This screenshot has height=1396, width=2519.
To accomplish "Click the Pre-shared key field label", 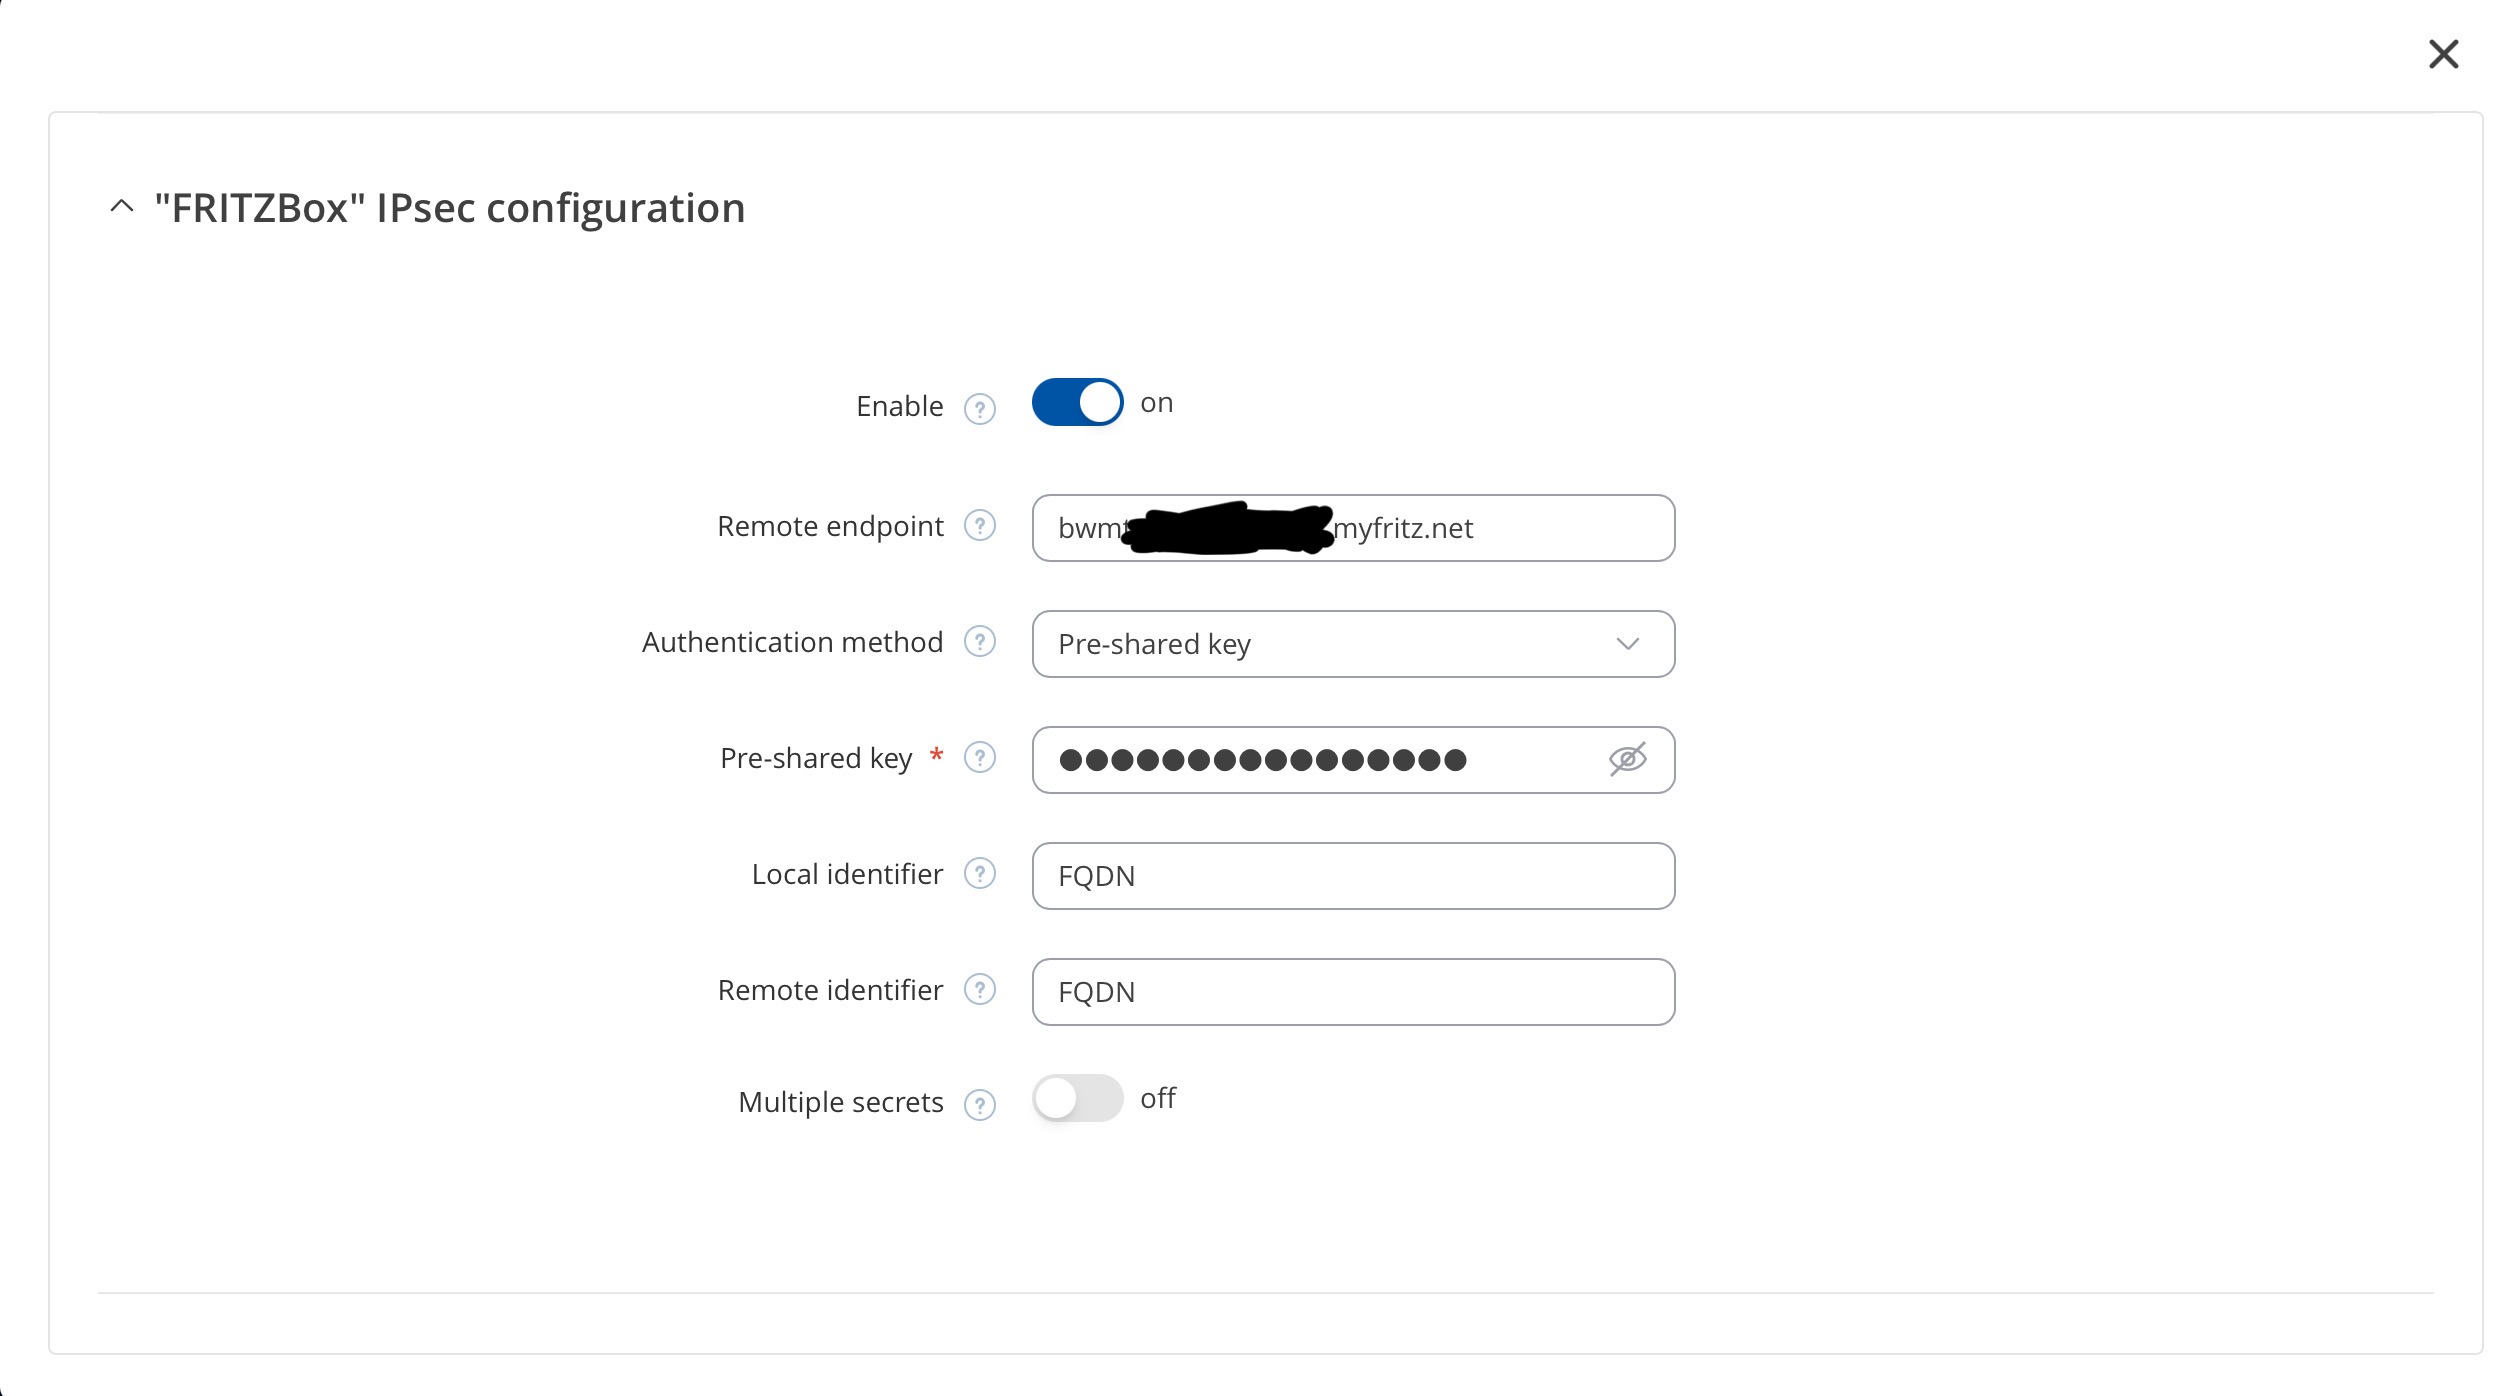I will click(816, 758).
